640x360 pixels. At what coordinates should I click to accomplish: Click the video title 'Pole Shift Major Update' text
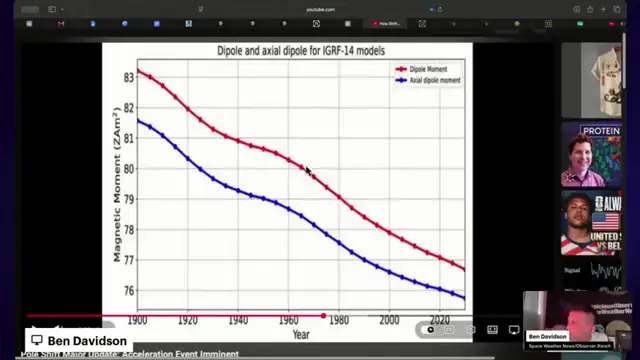pos(130,354)
